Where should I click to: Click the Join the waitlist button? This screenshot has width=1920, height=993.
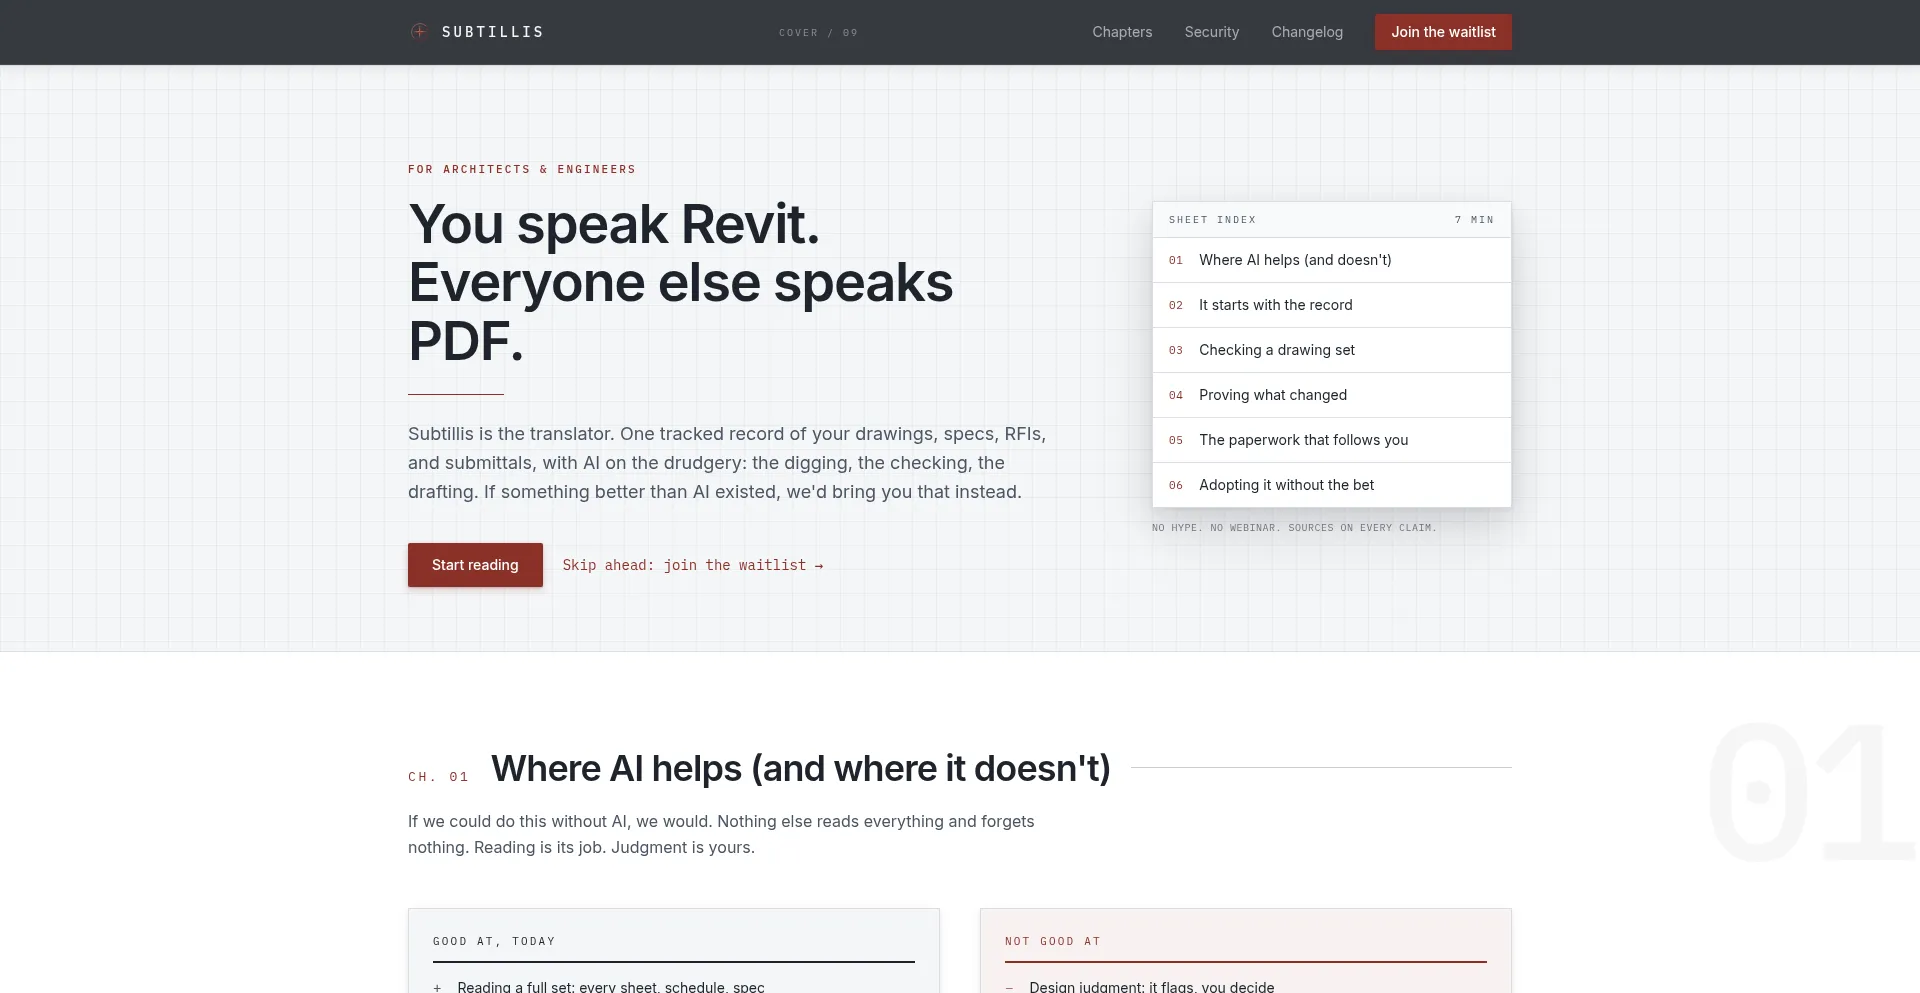point(1443,32)
